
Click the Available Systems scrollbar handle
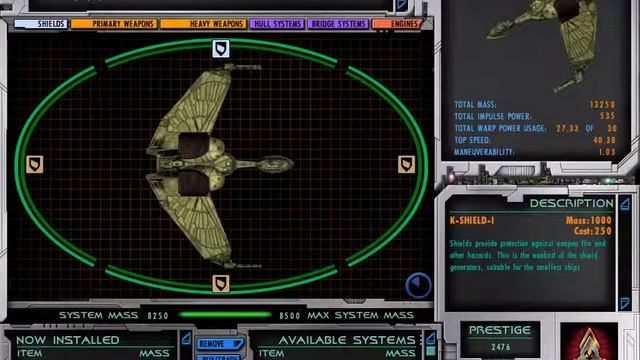tap(431, 351)
